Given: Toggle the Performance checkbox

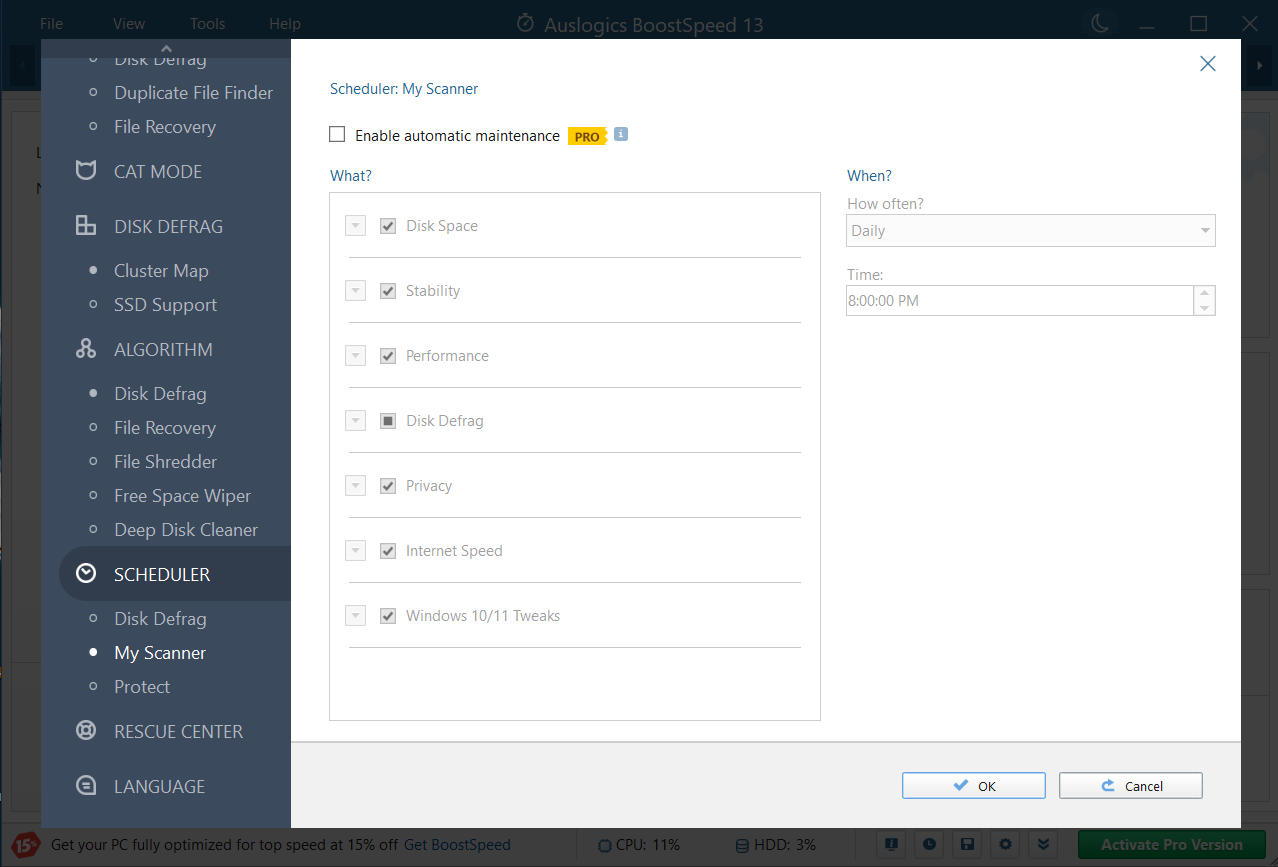Looking at the screenshot, I should click(388, 356).
